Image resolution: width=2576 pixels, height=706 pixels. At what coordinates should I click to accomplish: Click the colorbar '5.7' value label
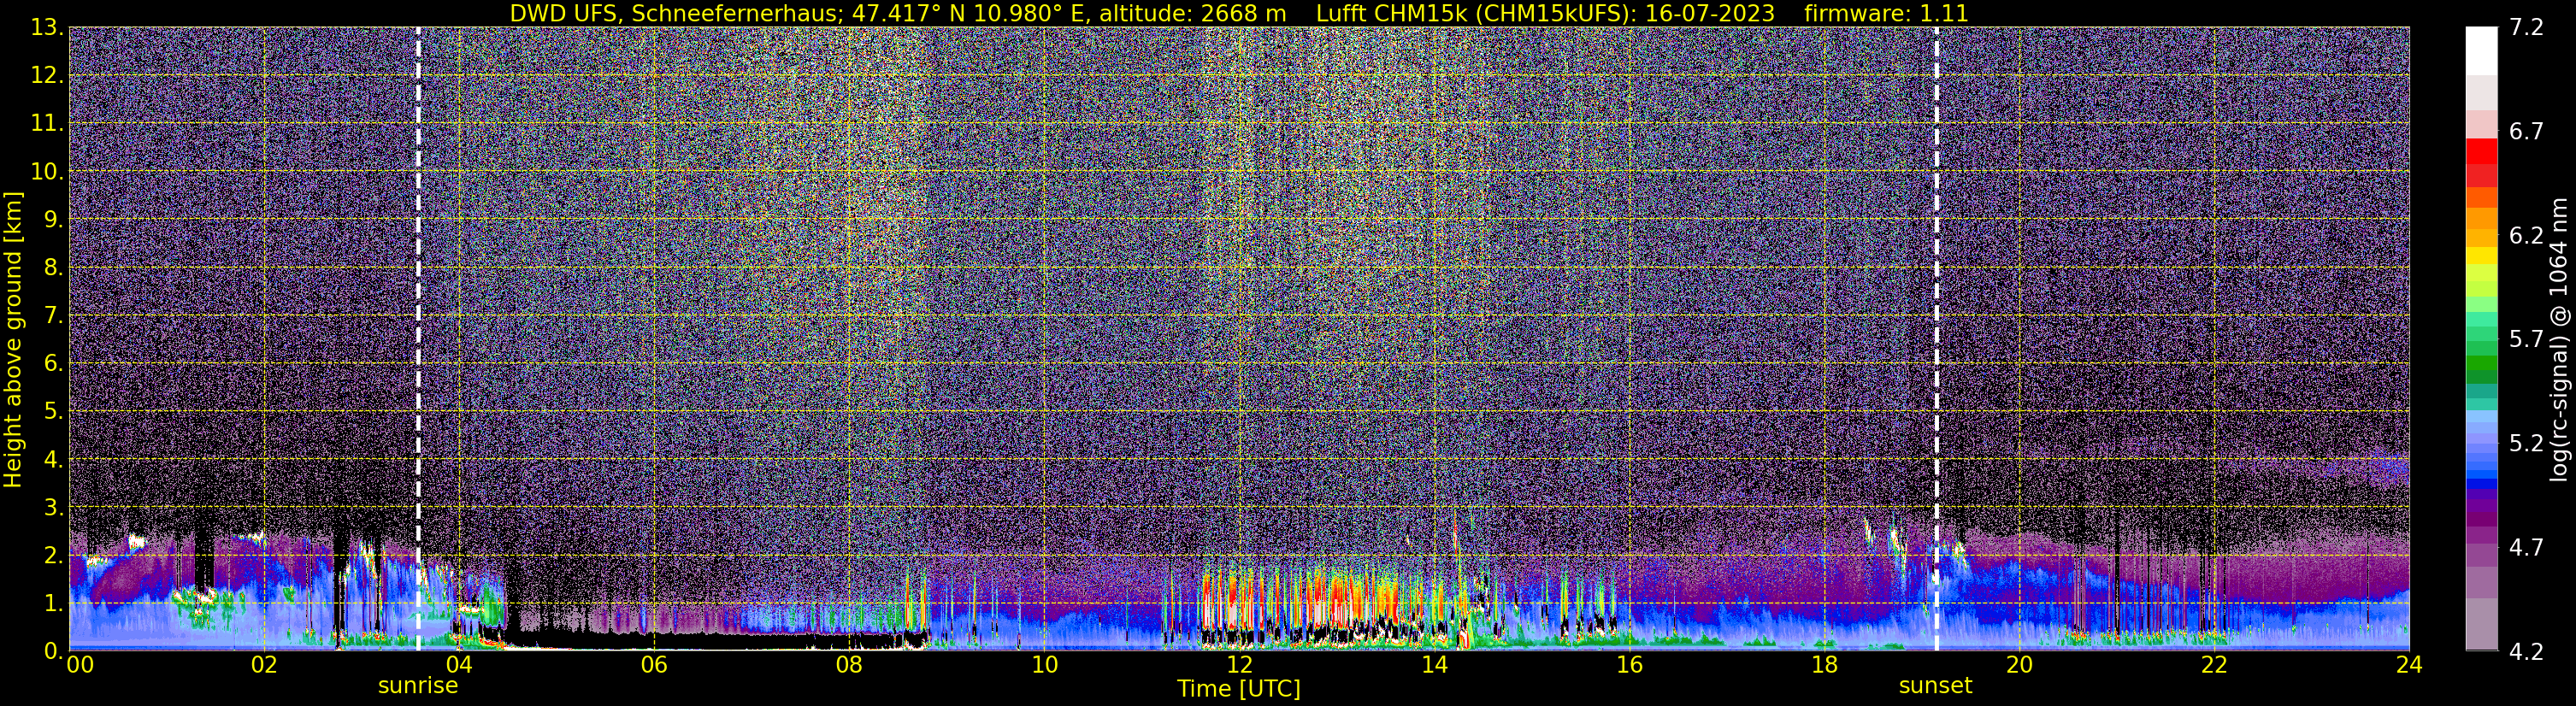pos(2526,340)
